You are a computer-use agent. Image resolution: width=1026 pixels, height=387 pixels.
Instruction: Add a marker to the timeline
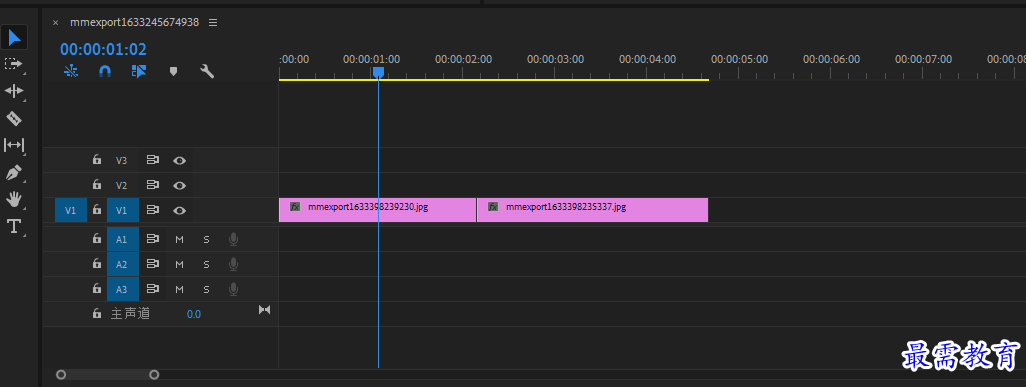pyautogui.click(x=173, y=71)
